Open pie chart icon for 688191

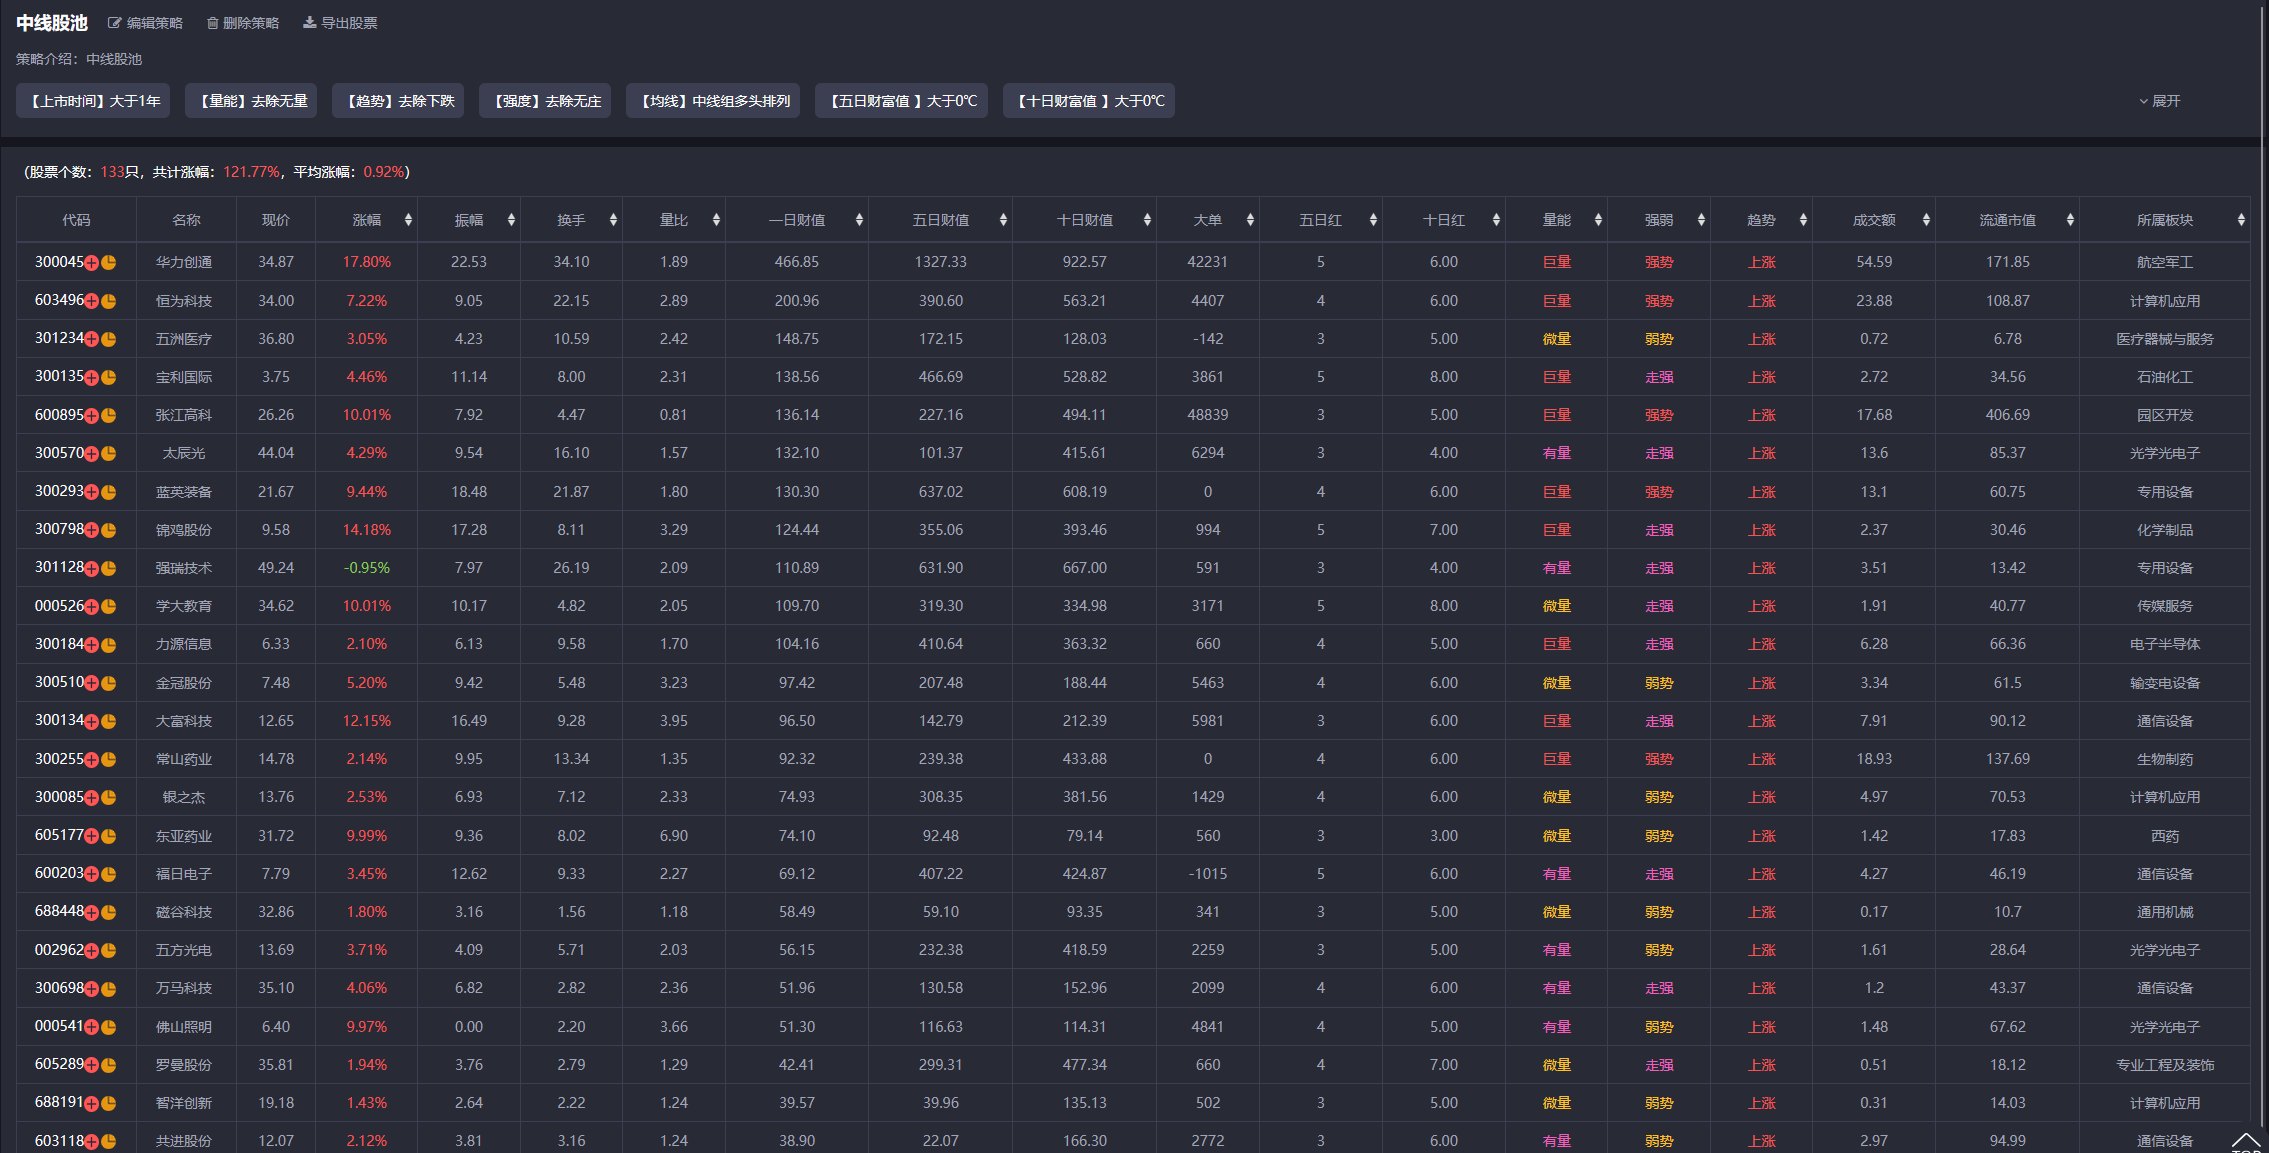pos(109,1104)
